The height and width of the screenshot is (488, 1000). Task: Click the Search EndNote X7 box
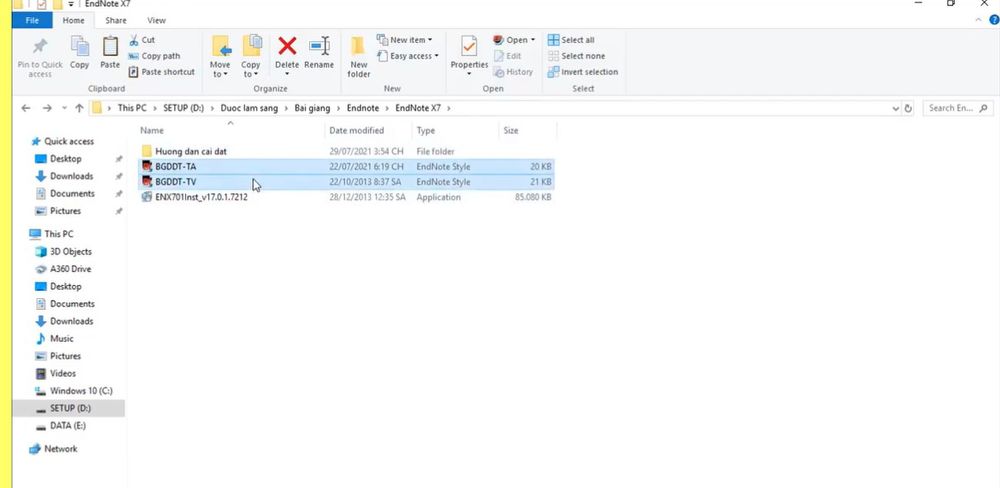(x=959, y=108)
